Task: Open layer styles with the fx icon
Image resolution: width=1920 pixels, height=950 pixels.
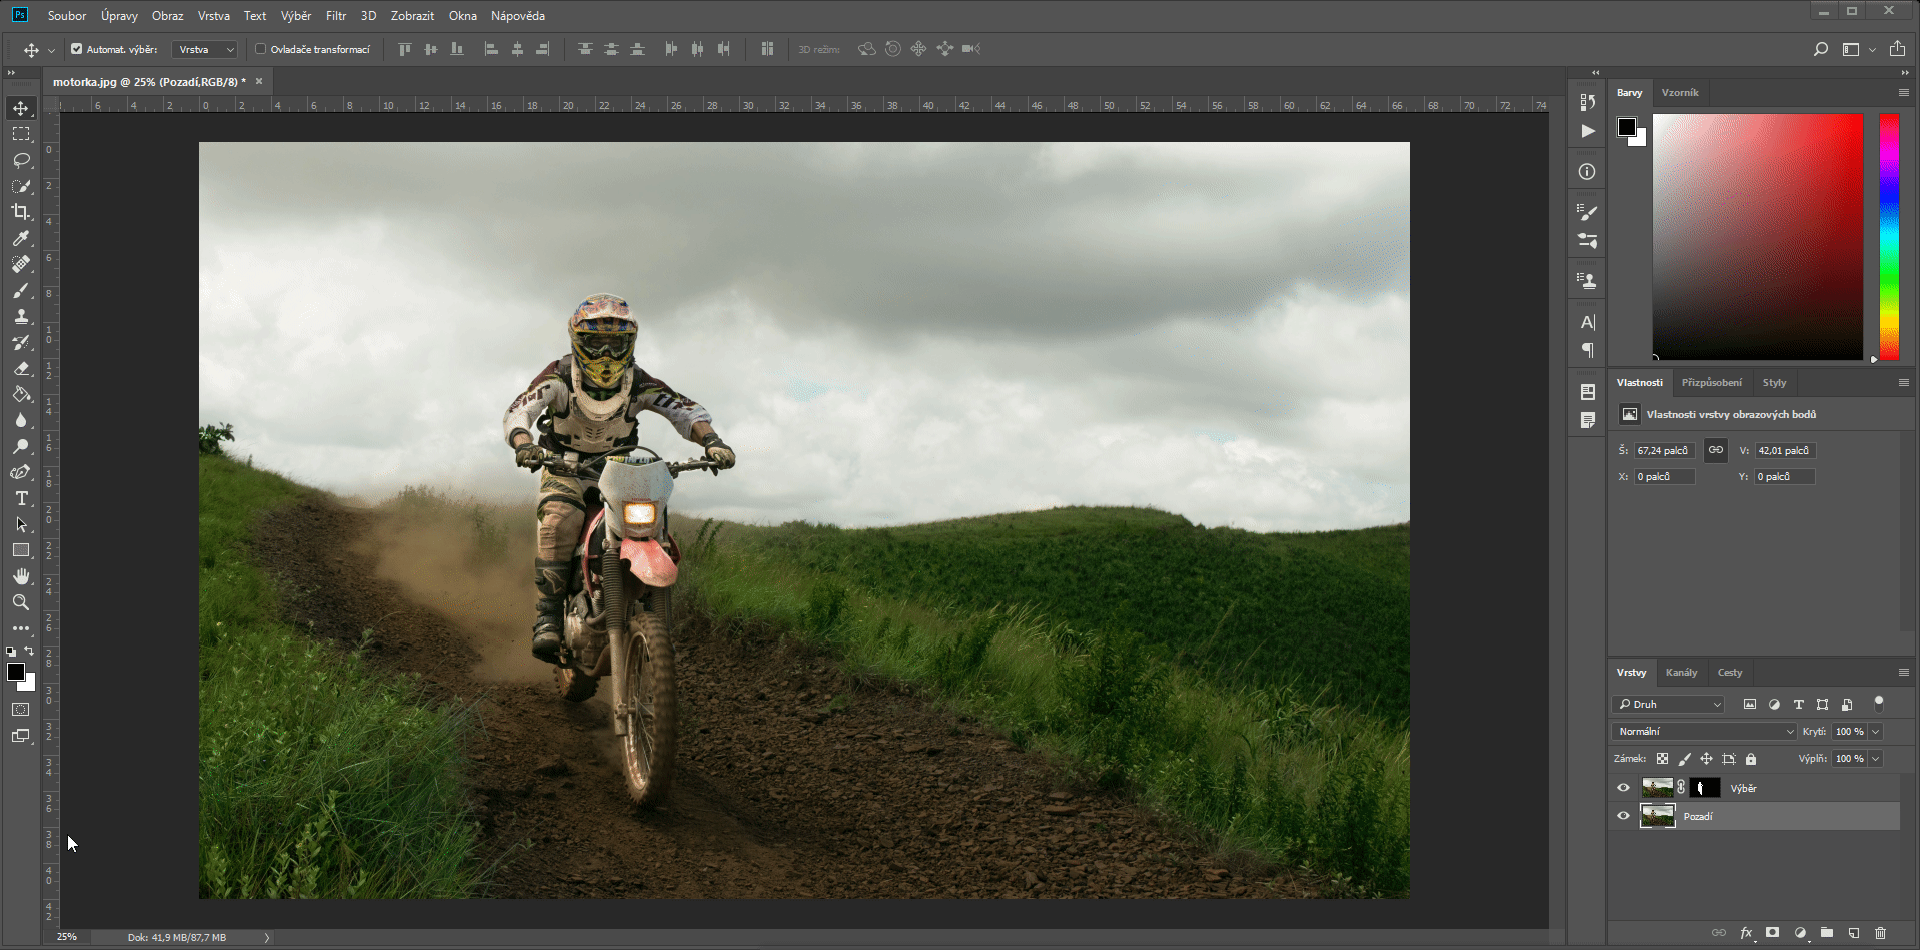Action: tap(1746, 932)
